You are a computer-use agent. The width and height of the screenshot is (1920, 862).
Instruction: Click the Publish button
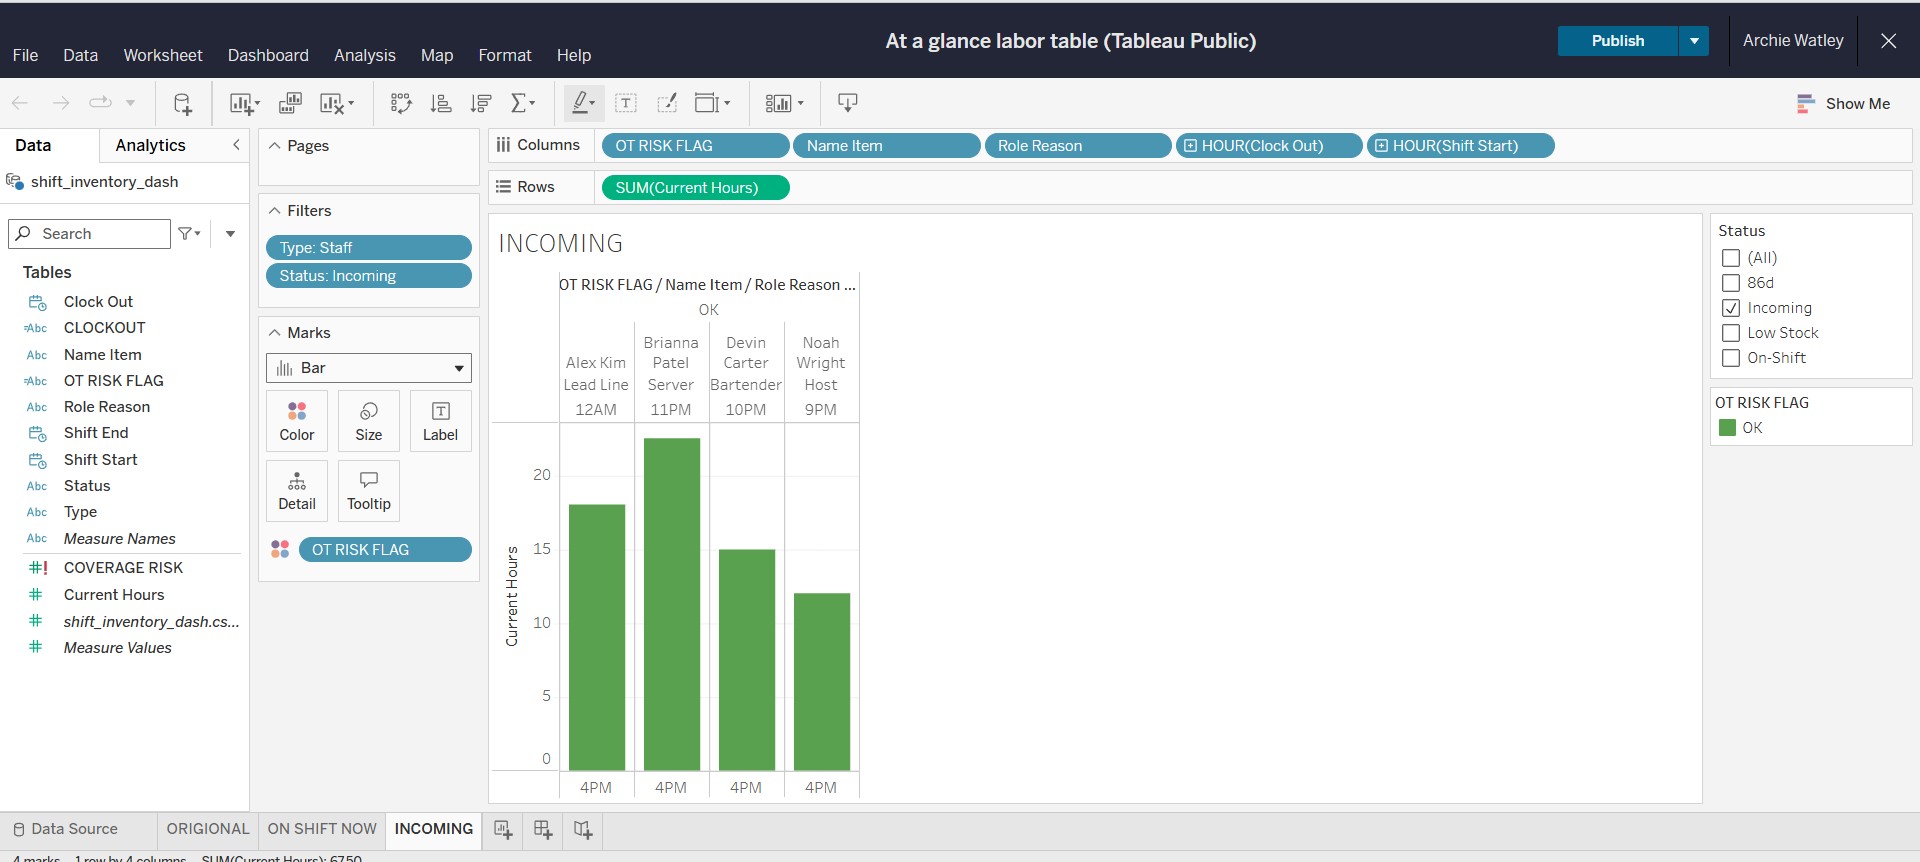[x=1617, y=41]
